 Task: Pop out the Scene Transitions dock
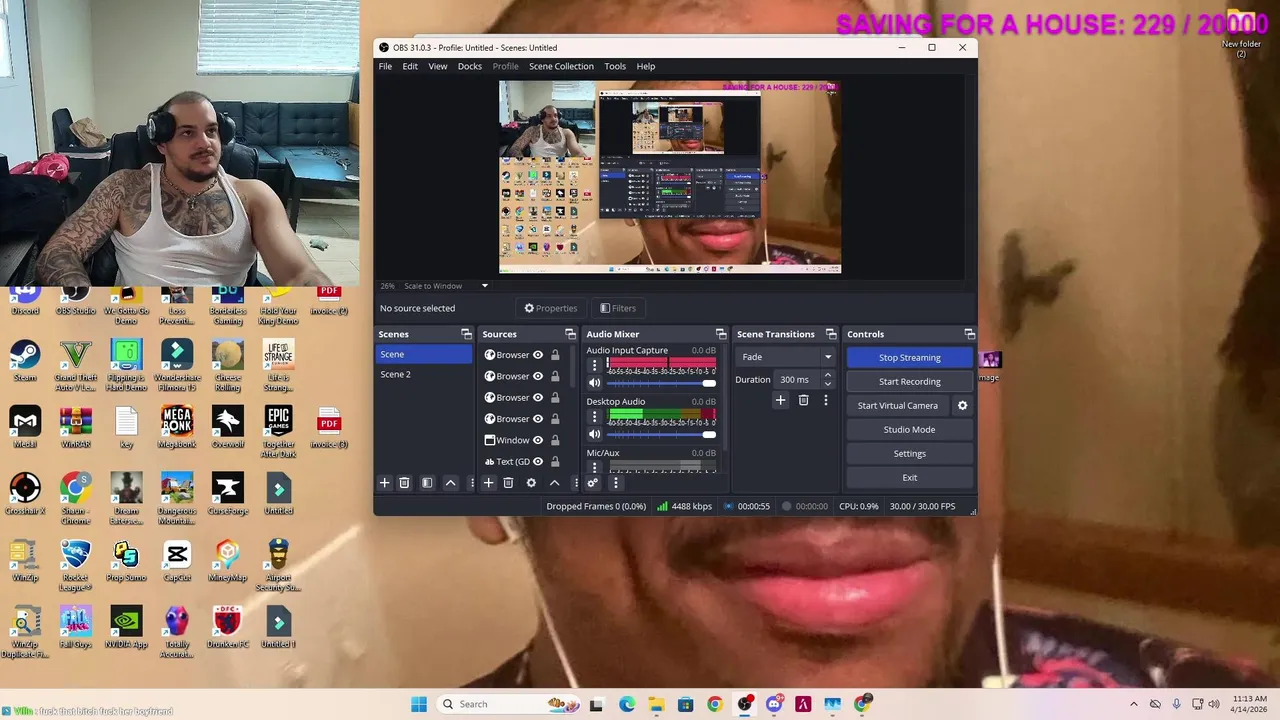pyautogui.click(x=831, y=334)
